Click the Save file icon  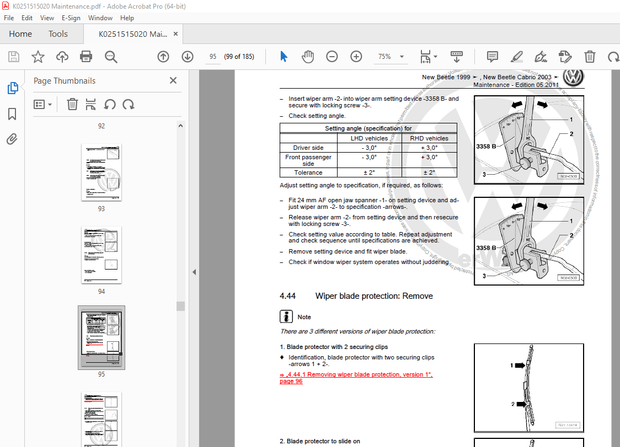pyautogui.click(x=13, y=57)
